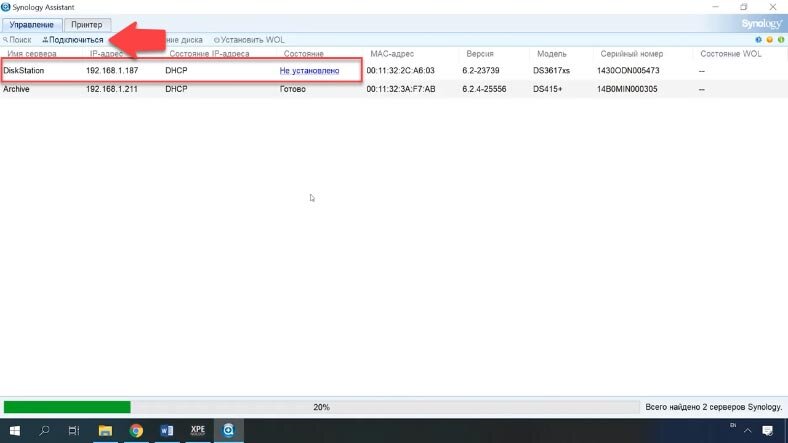The image size is (788, 443).
Task: Click the DHCP cell in Archive row
Action: [x=176, y=89]
